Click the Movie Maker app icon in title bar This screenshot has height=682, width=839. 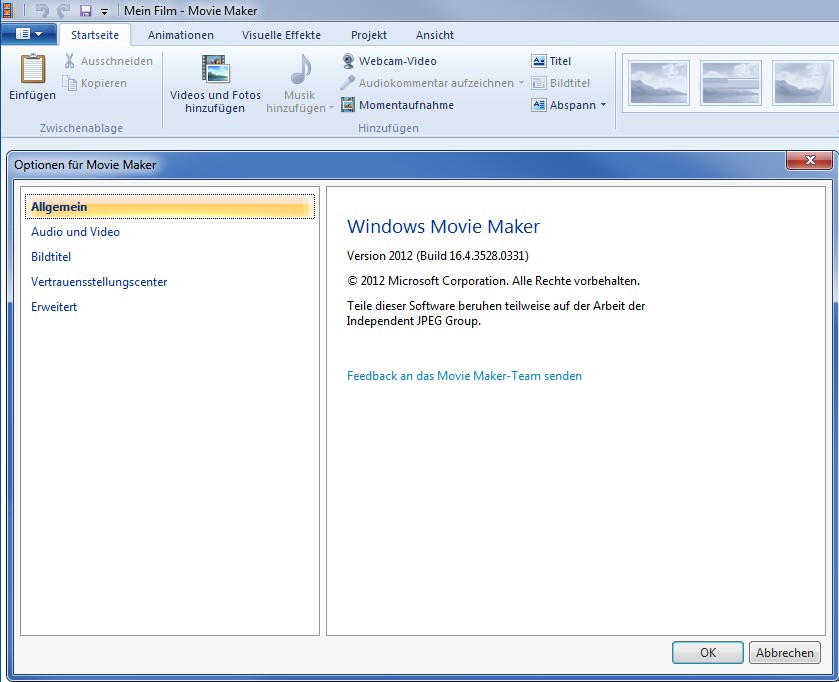coord(7,10)
